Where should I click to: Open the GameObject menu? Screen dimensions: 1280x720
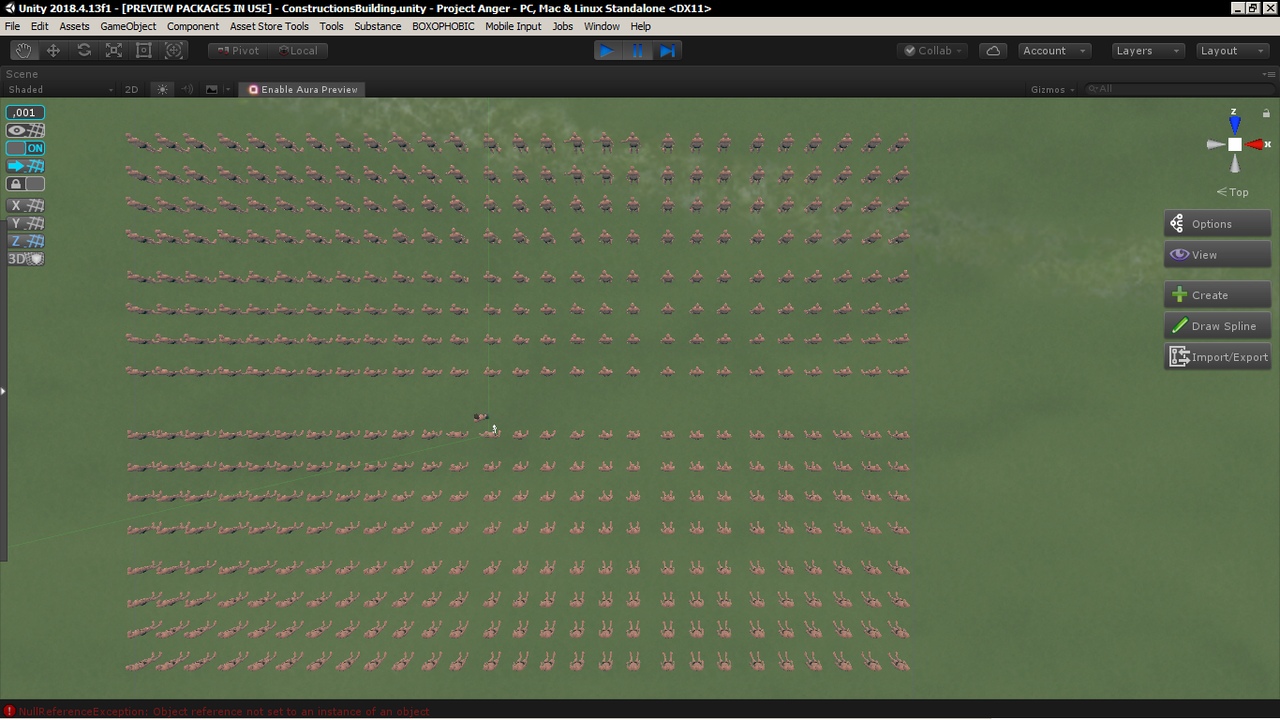coord(128,26)
